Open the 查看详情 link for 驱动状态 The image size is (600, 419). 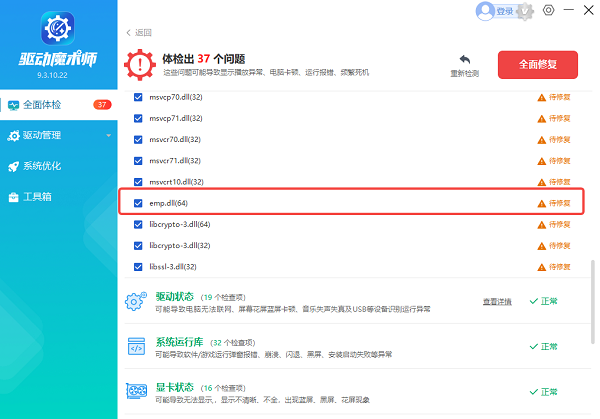click(x=497, y=302)
